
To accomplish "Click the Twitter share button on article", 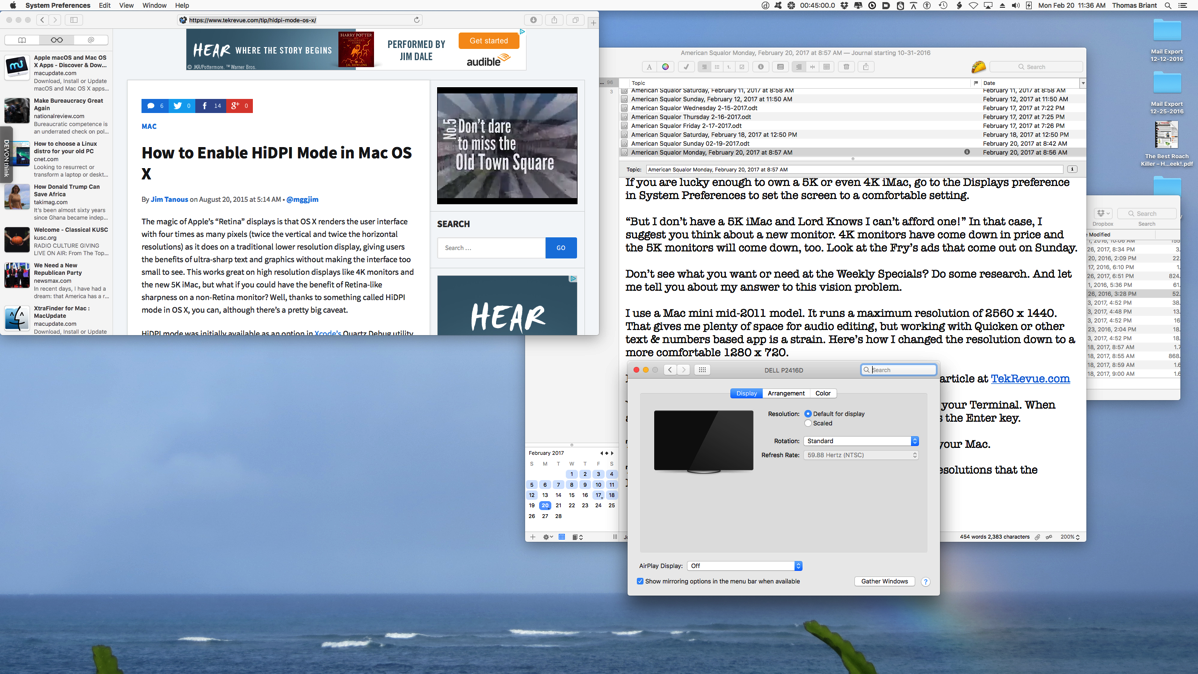I will click(x=182, y=106).
